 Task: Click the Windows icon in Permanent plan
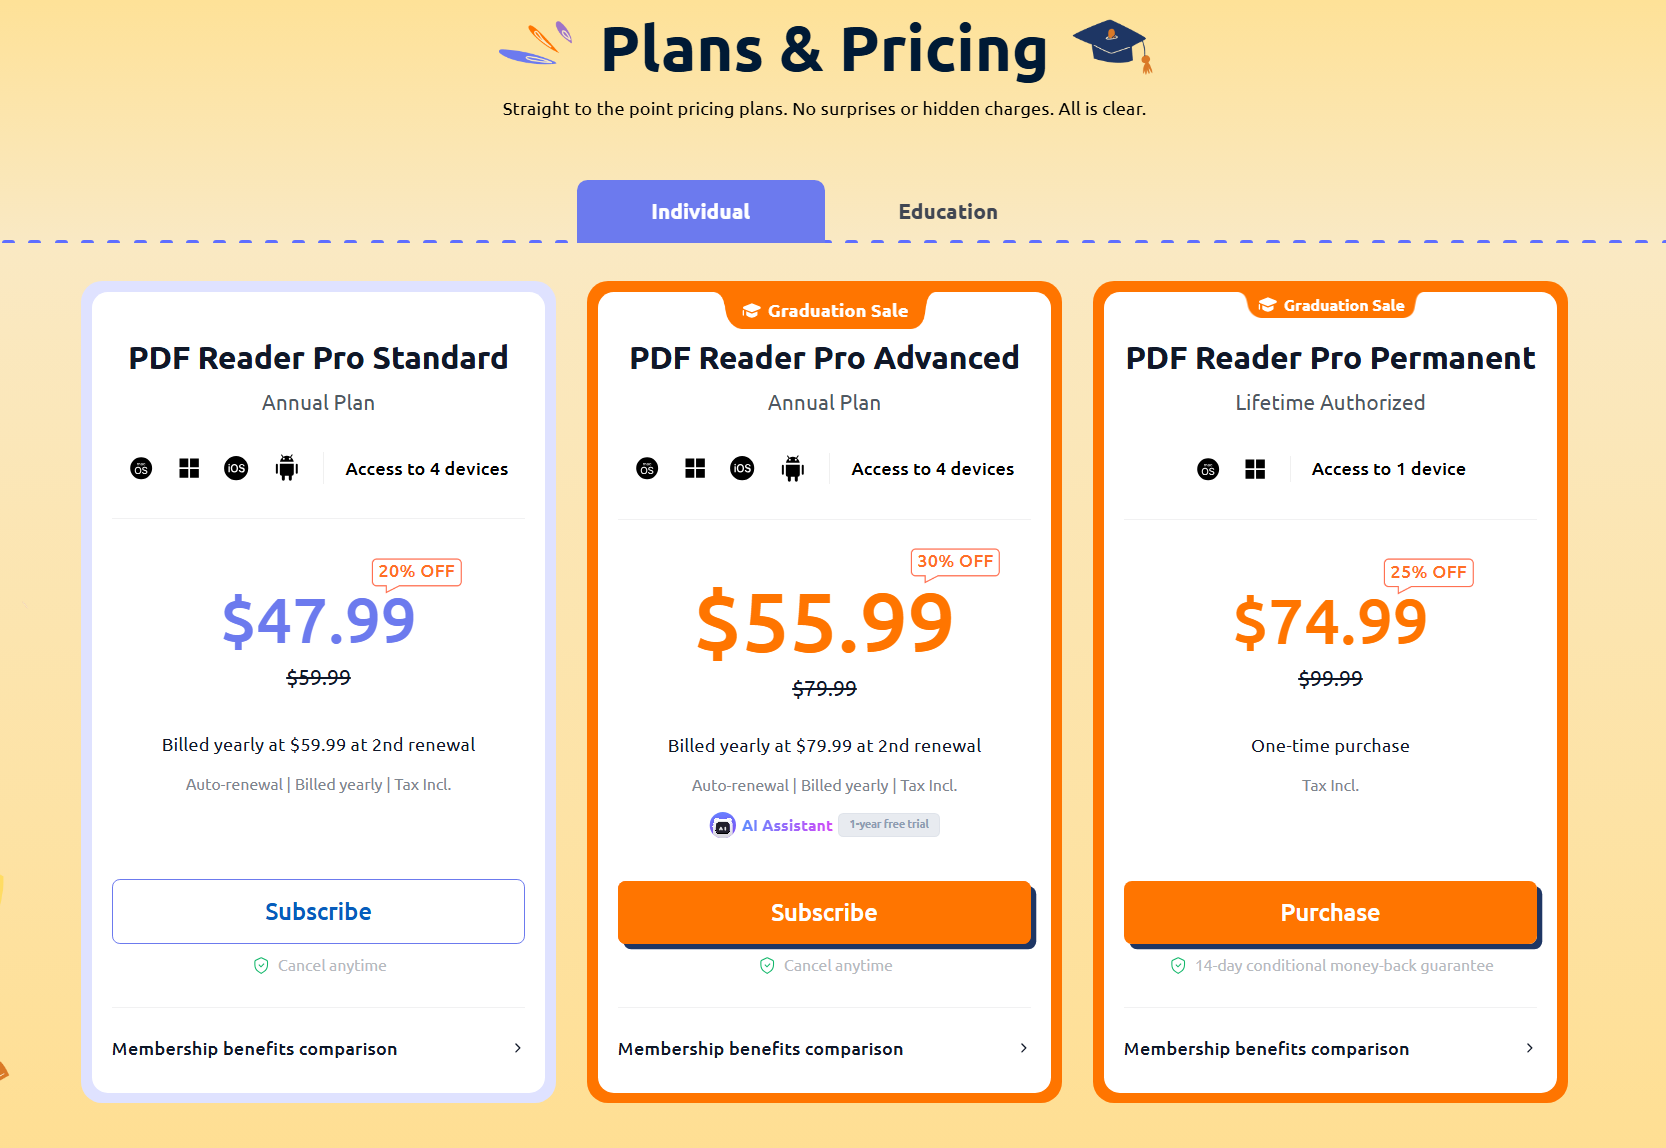[1255, 469]
